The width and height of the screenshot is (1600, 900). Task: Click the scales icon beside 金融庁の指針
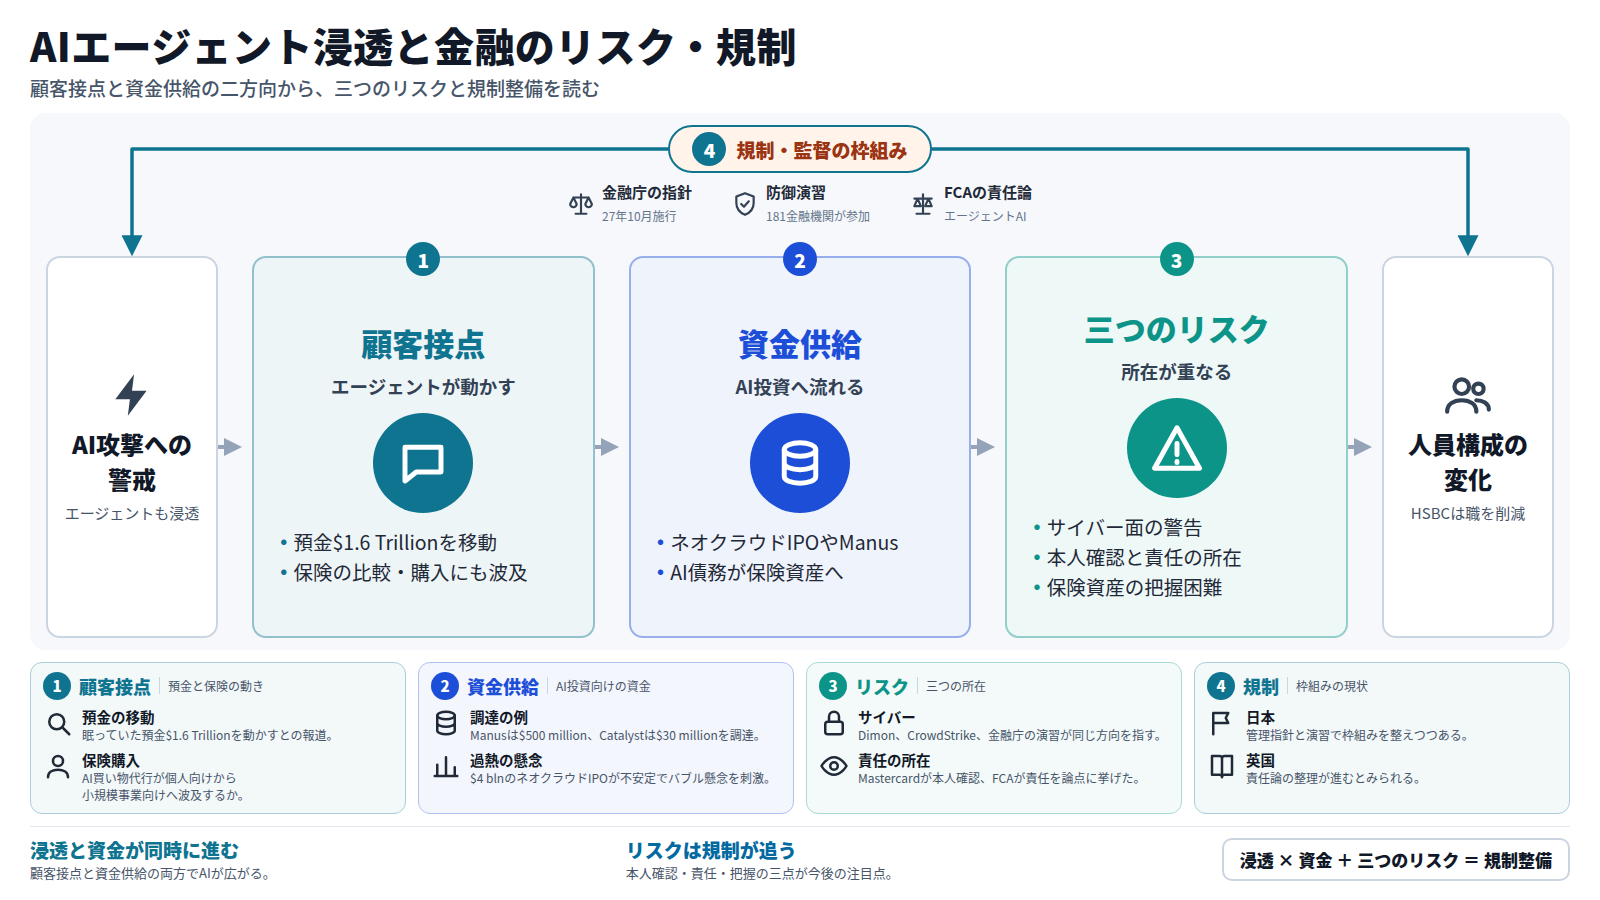[x=581, y=204]
